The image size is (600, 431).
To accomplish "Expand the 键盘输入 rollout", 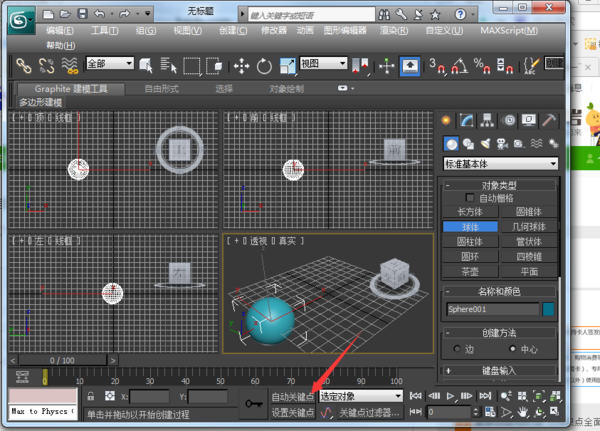I will 501,371.
